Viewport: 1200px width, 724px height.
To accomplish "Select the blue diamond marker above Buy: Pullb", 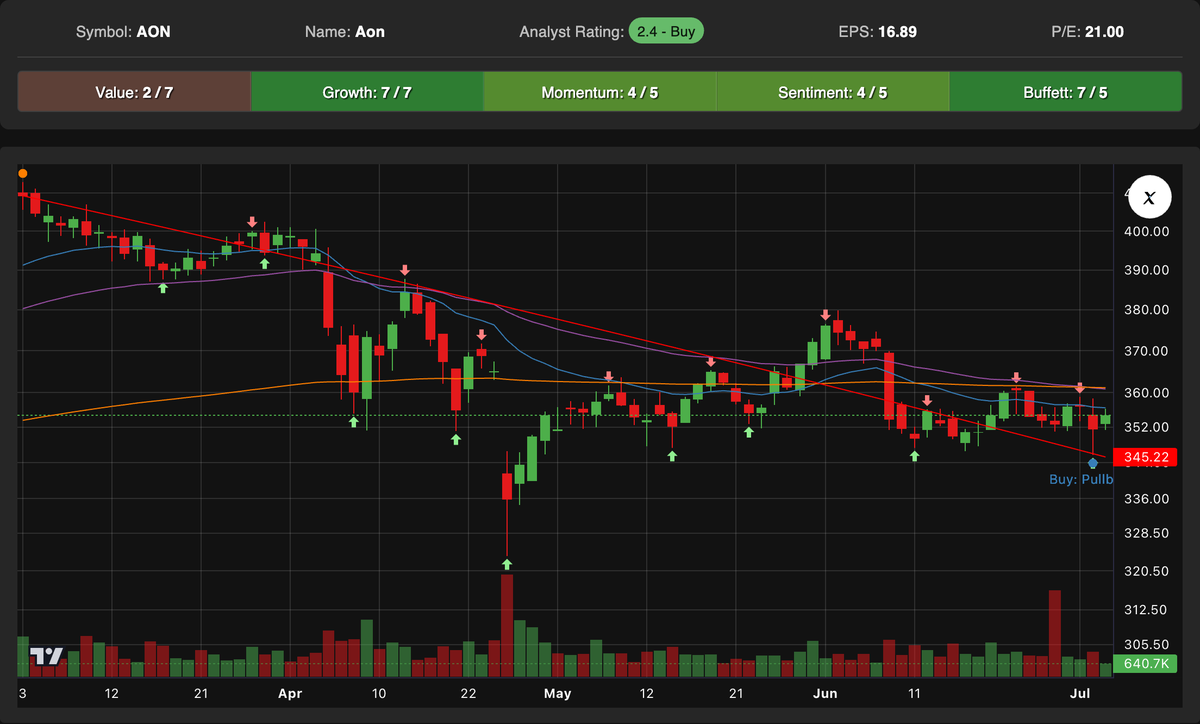I will 1093,463.
